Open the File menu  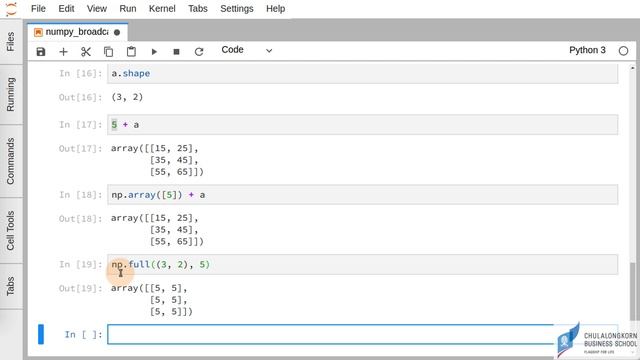point(38,9)
